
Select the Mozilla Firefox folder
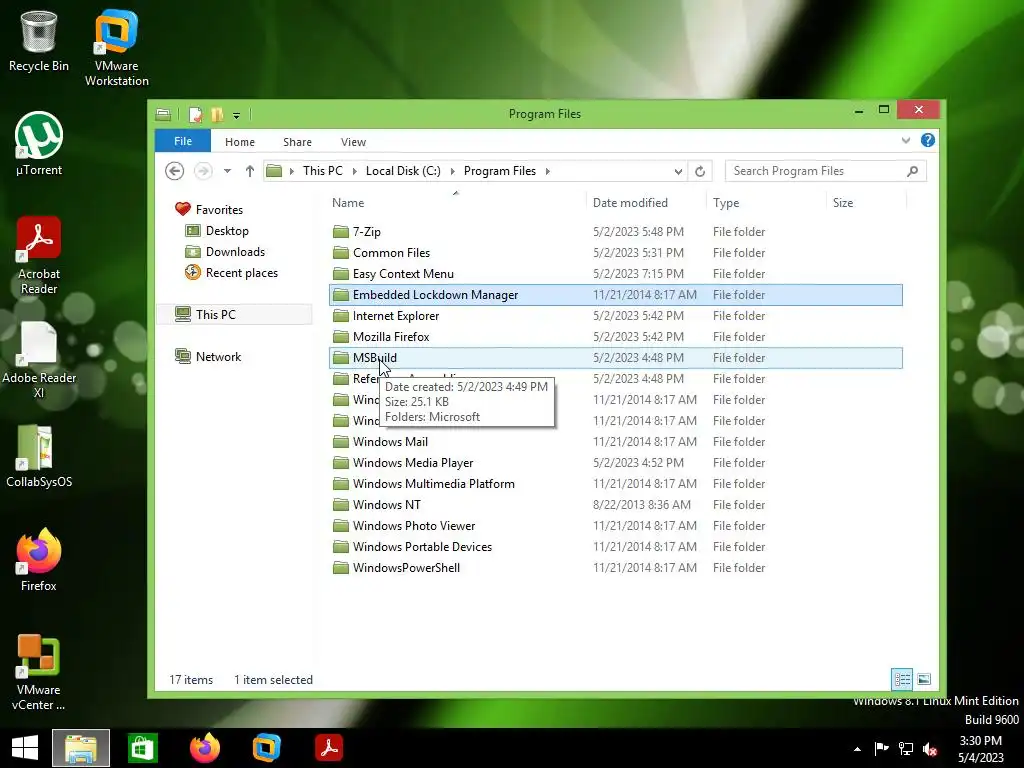coord(616,336)
